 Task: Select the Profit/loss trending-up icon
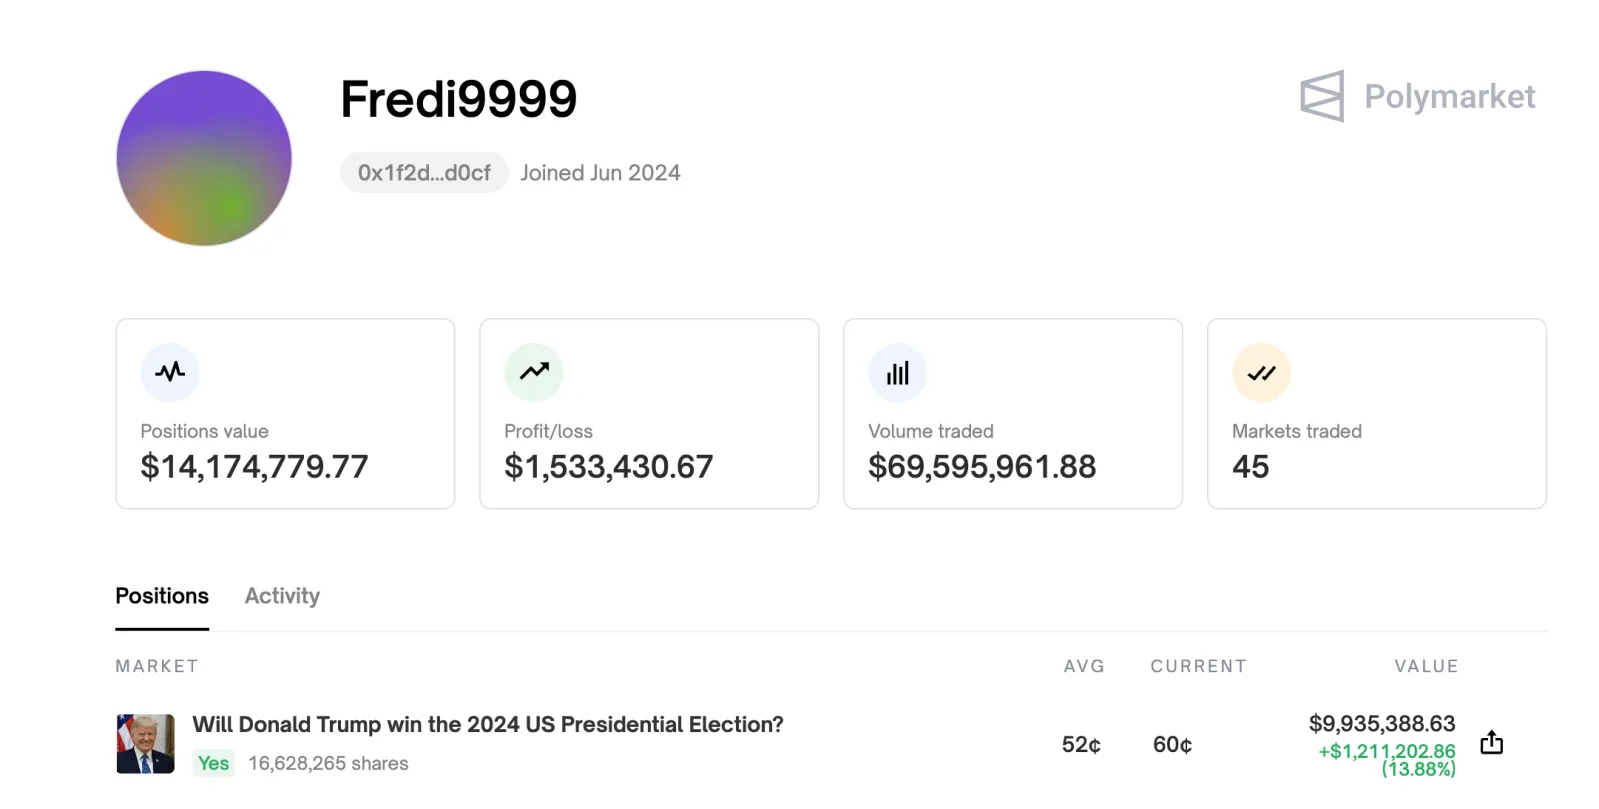[x=533, y=371]
